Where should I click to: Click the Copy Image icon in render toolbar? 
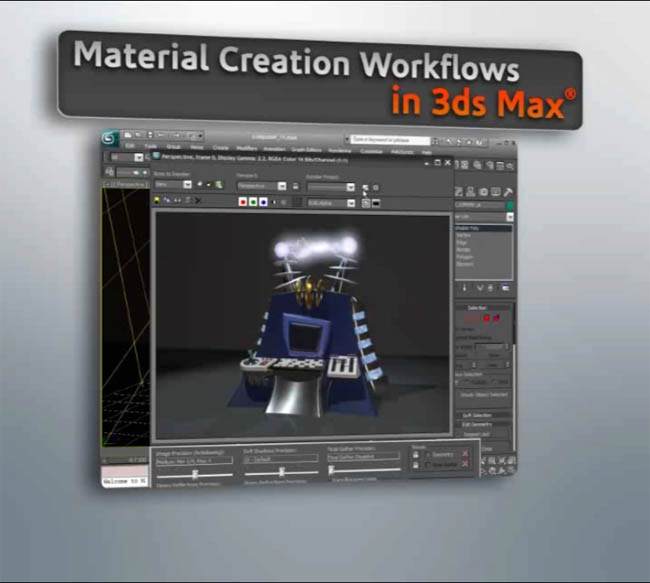pyautogui.click(x=167, y=200)
